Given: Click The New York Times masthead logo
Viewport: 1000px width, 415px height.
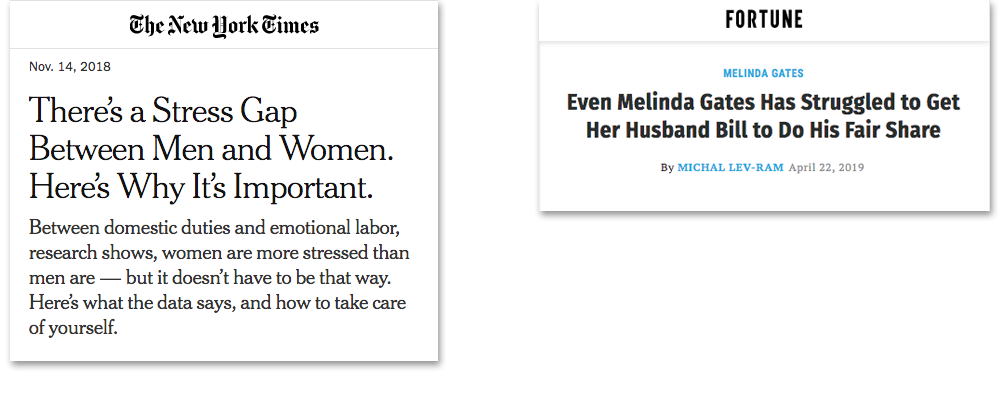Looking at the screenshot, I should 224,25.
